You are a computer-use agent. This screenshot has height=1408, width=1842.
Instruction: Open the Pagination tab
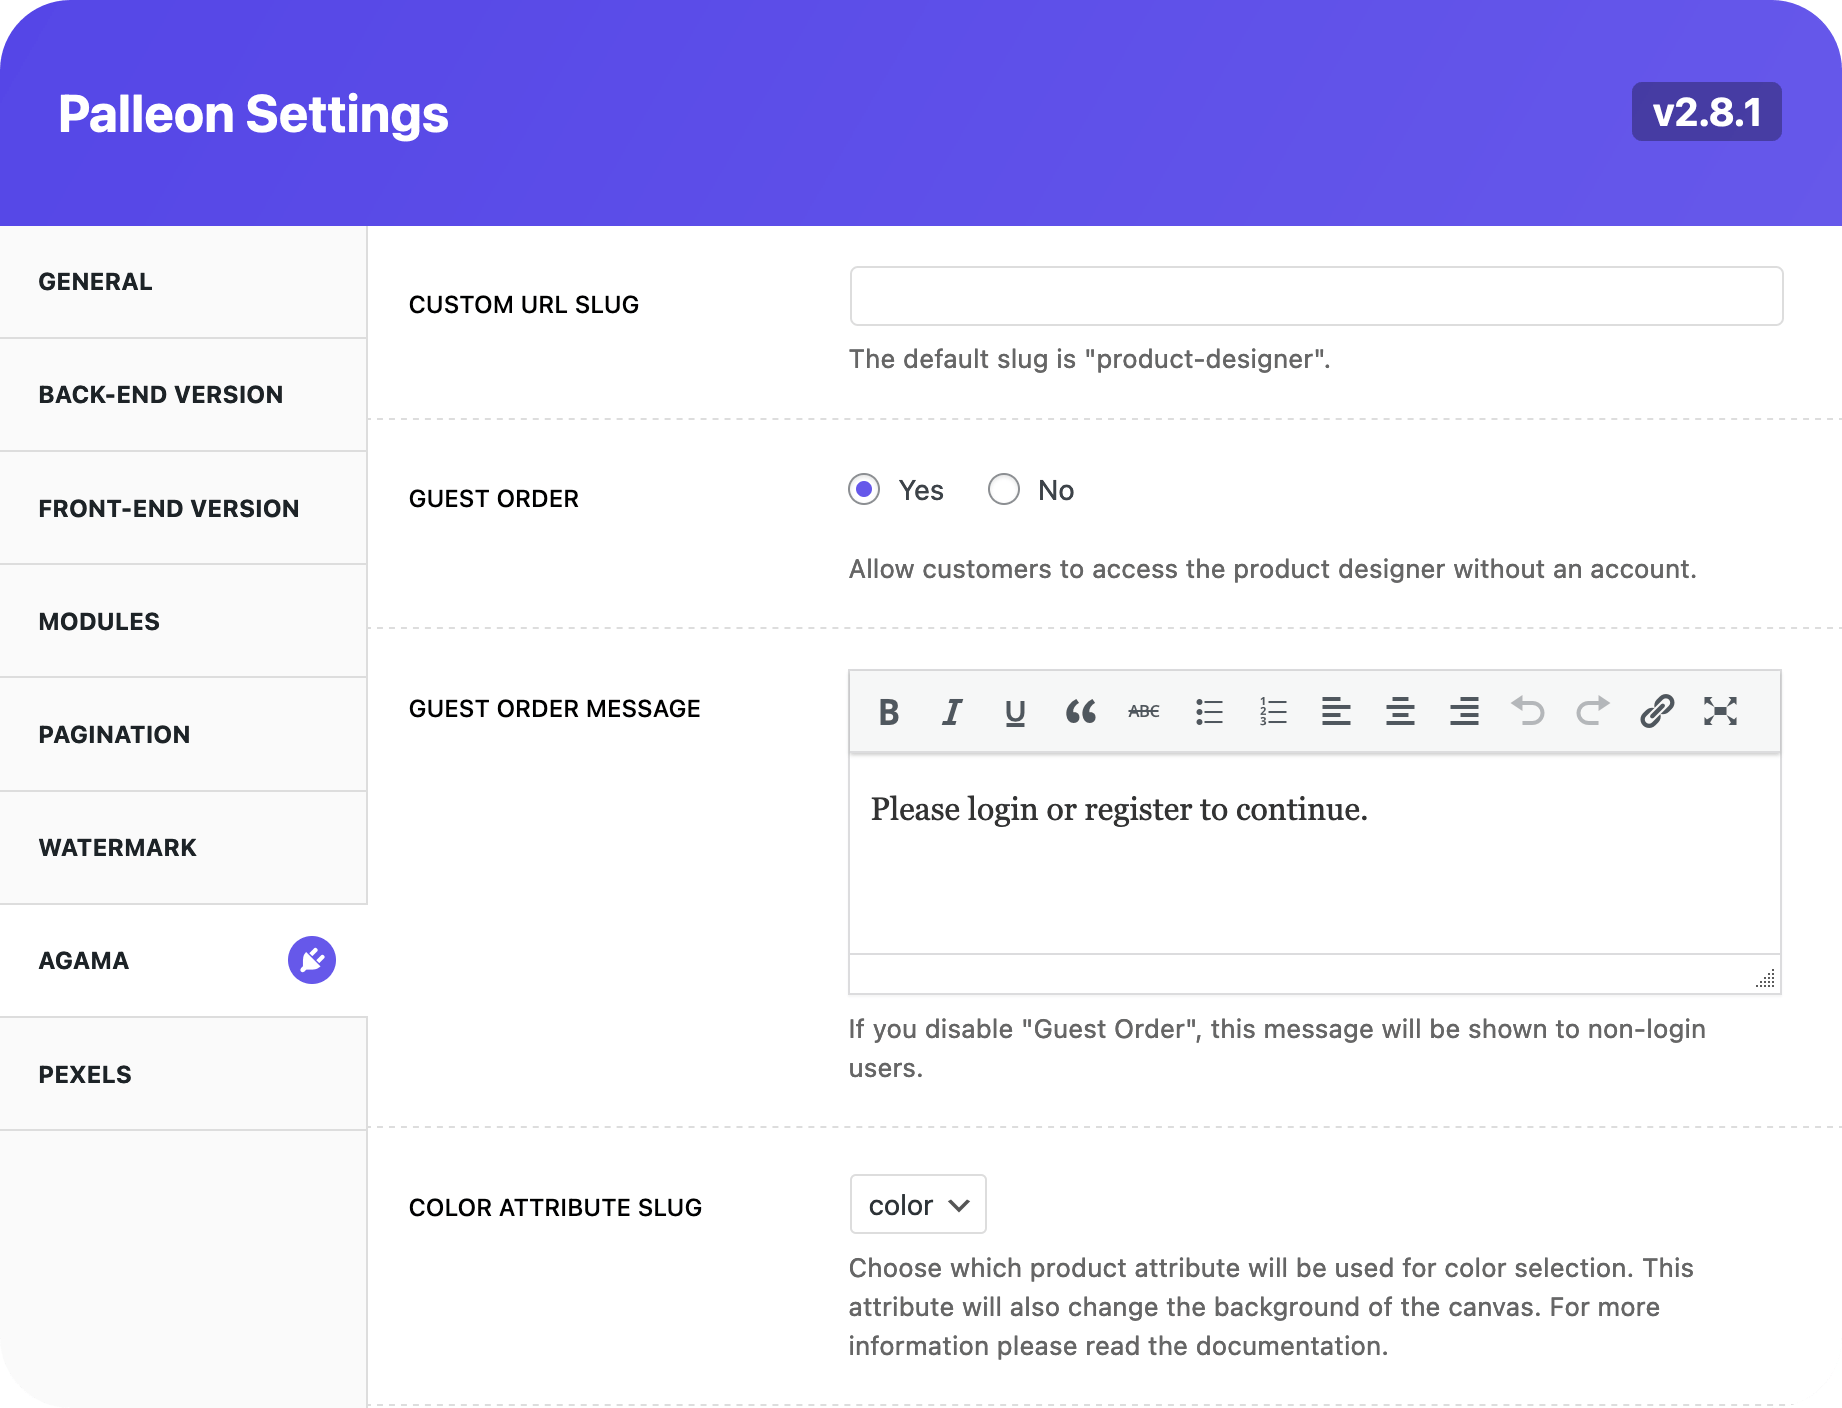(x=183, y=734)
